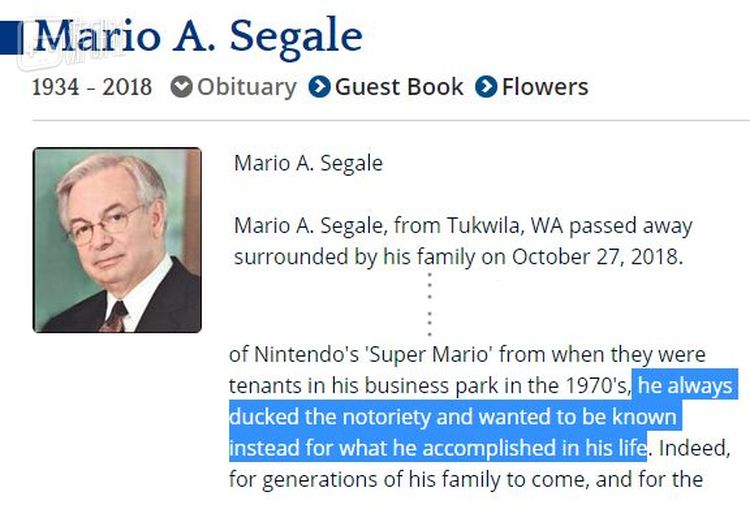750x505 pixels.
Task: Click the vertical dotted ellipsis separator
Action: pyautogui.click(x=429, y=304)
